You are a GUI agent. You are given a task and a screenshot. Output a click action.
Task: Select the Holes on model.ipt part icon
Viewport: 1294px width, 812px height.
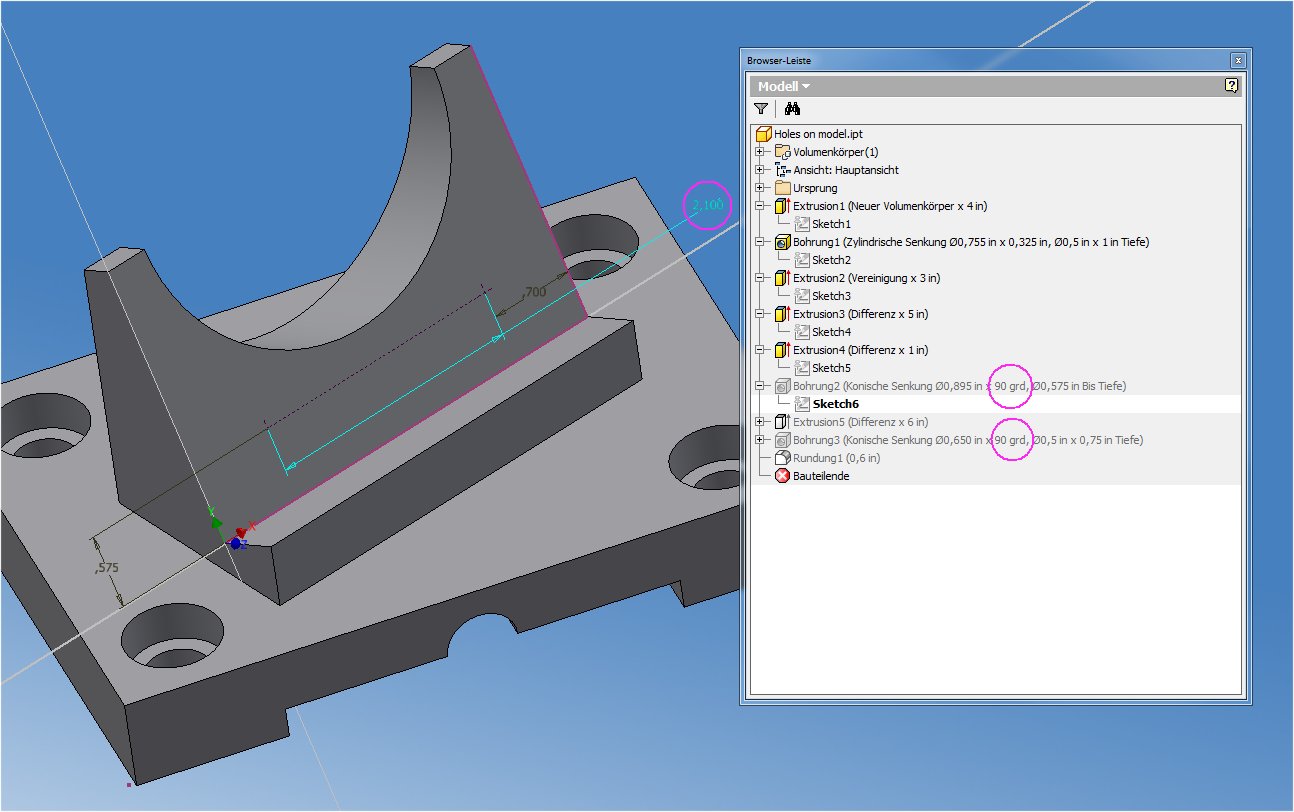coord(764,133)
